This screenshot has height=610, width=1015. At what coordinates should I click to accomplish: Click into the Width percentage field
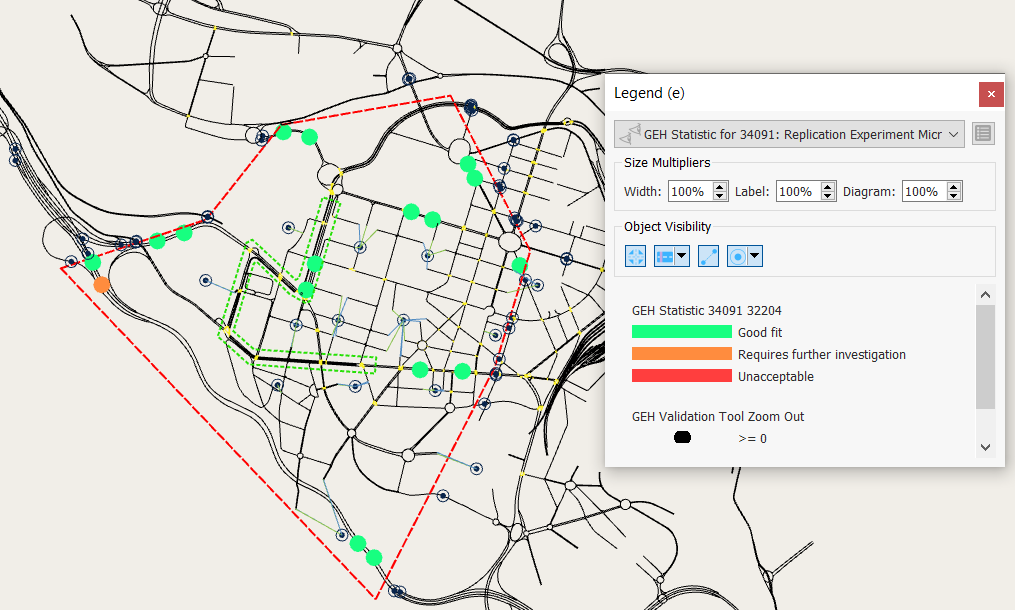pos(687,192)
